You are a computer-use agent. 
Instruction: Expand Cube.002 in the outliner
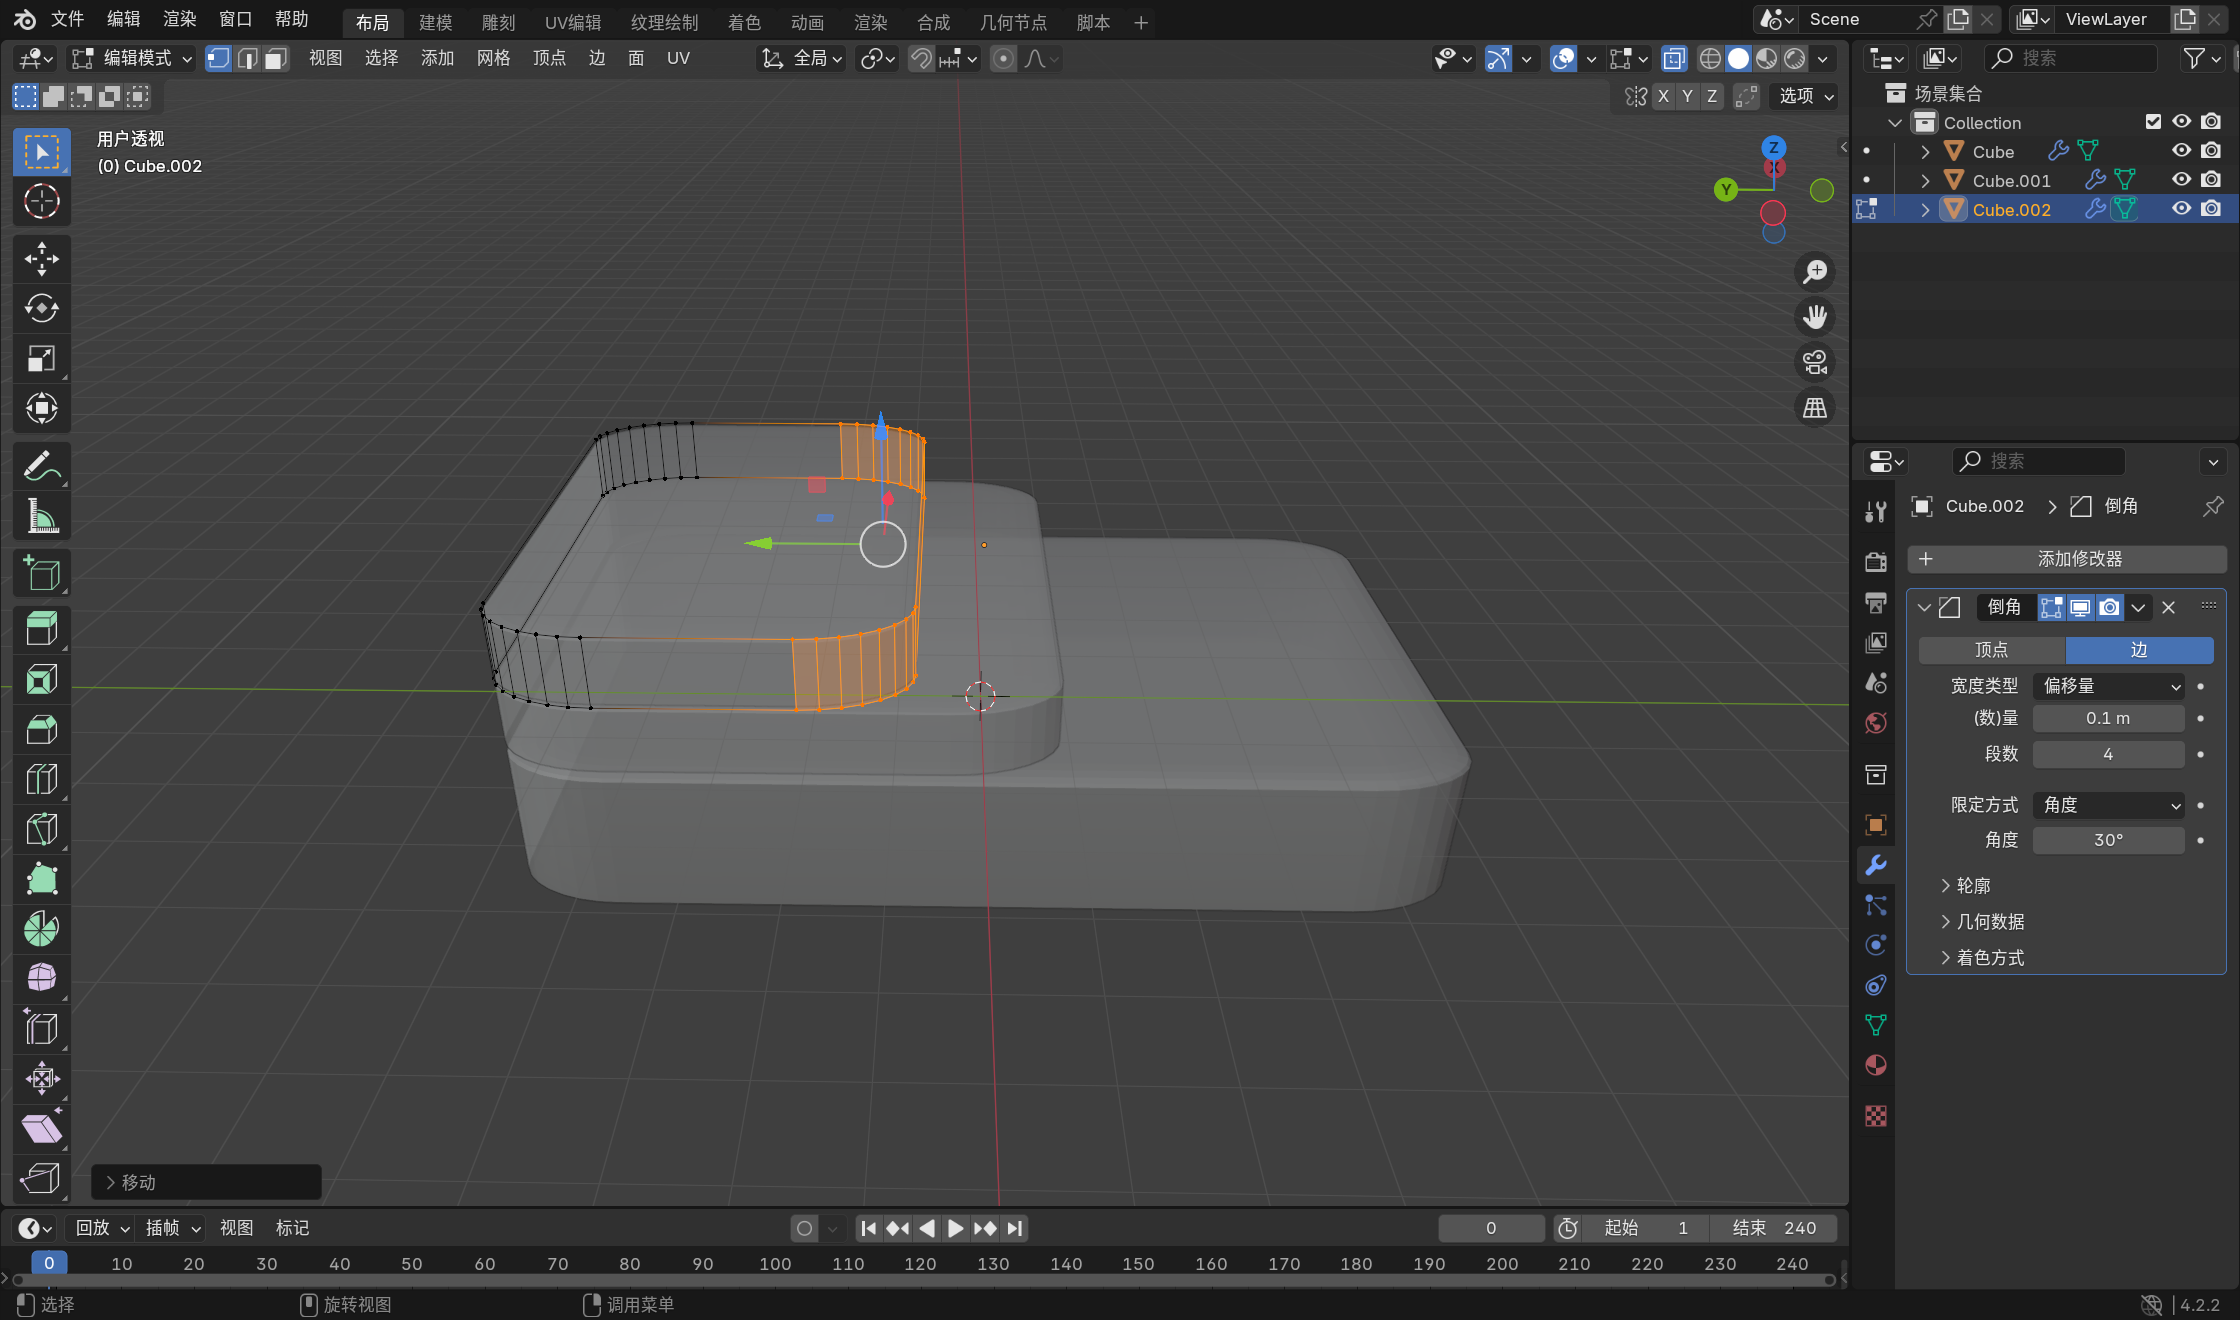[1925, 210]
